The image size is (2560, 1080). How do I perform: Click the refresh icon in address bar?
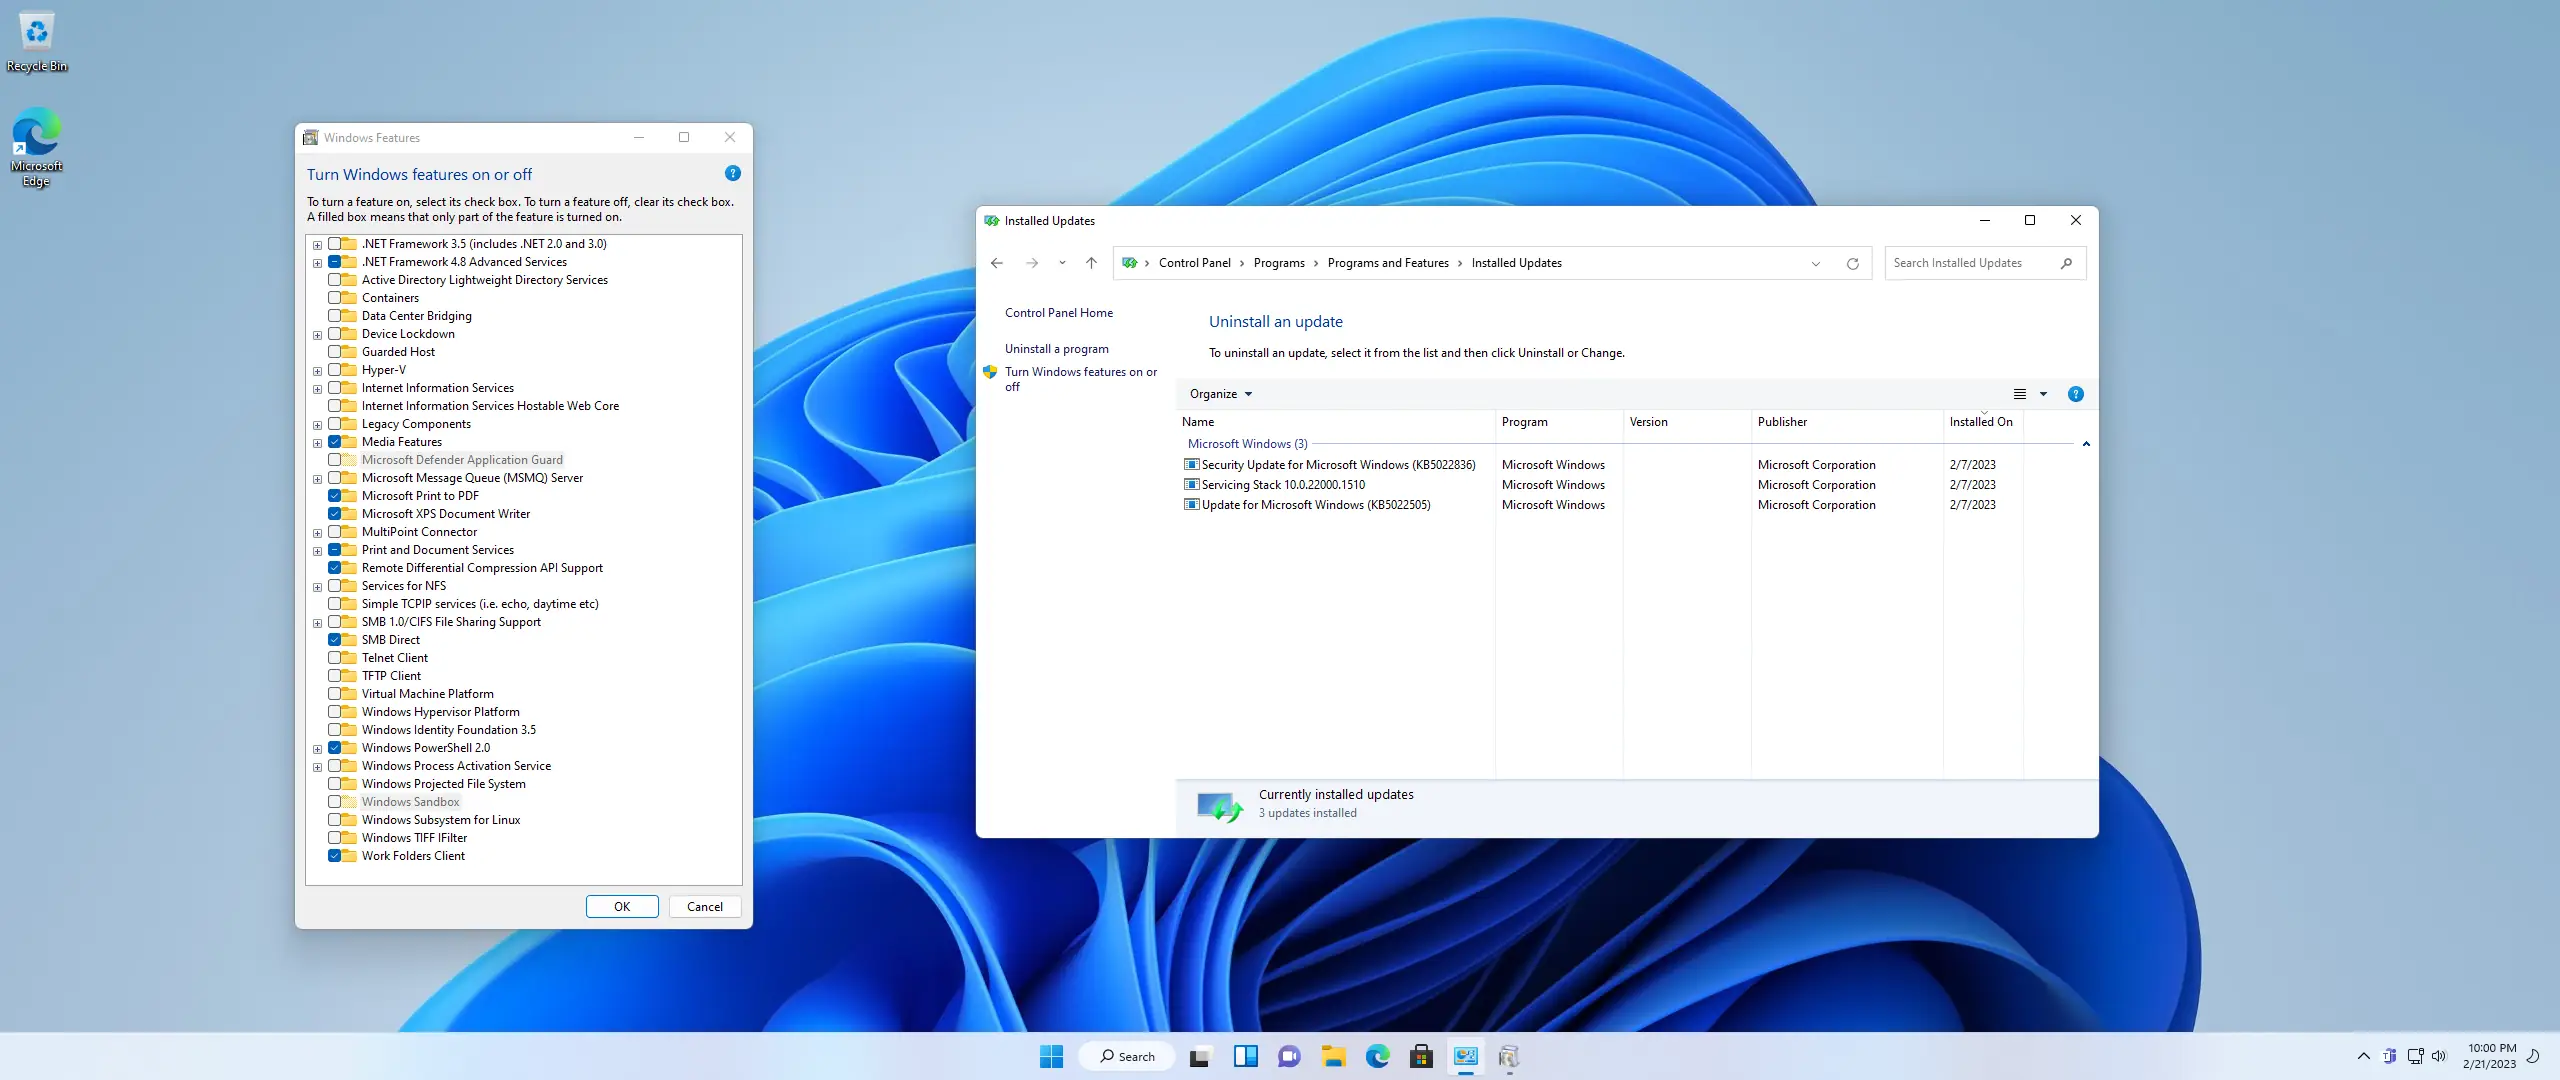[1852, 263]
